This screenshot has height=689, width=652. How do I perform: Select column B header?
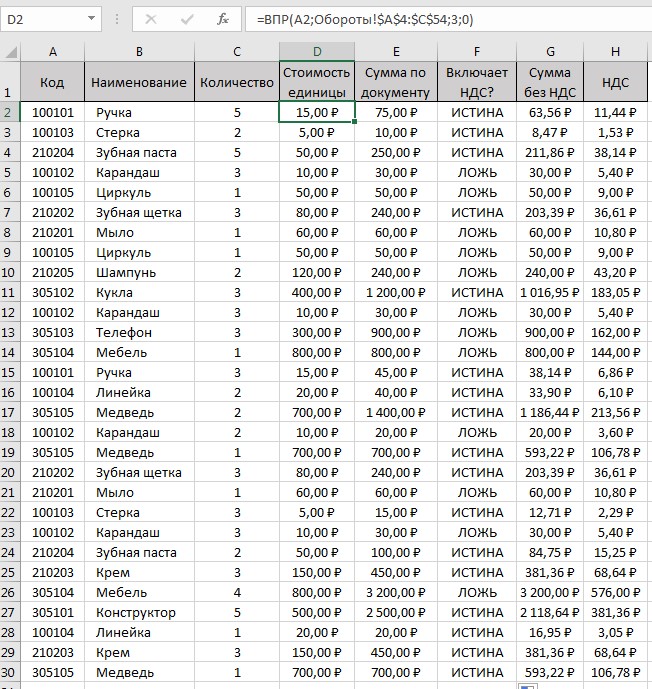139,52
